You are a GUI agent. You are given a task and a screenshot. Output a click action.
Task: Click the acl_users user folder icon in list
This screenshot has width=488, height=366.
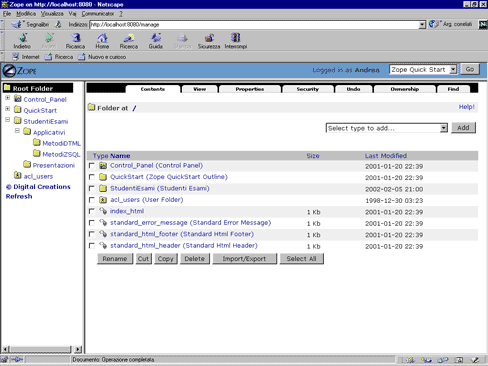(103, 200)
